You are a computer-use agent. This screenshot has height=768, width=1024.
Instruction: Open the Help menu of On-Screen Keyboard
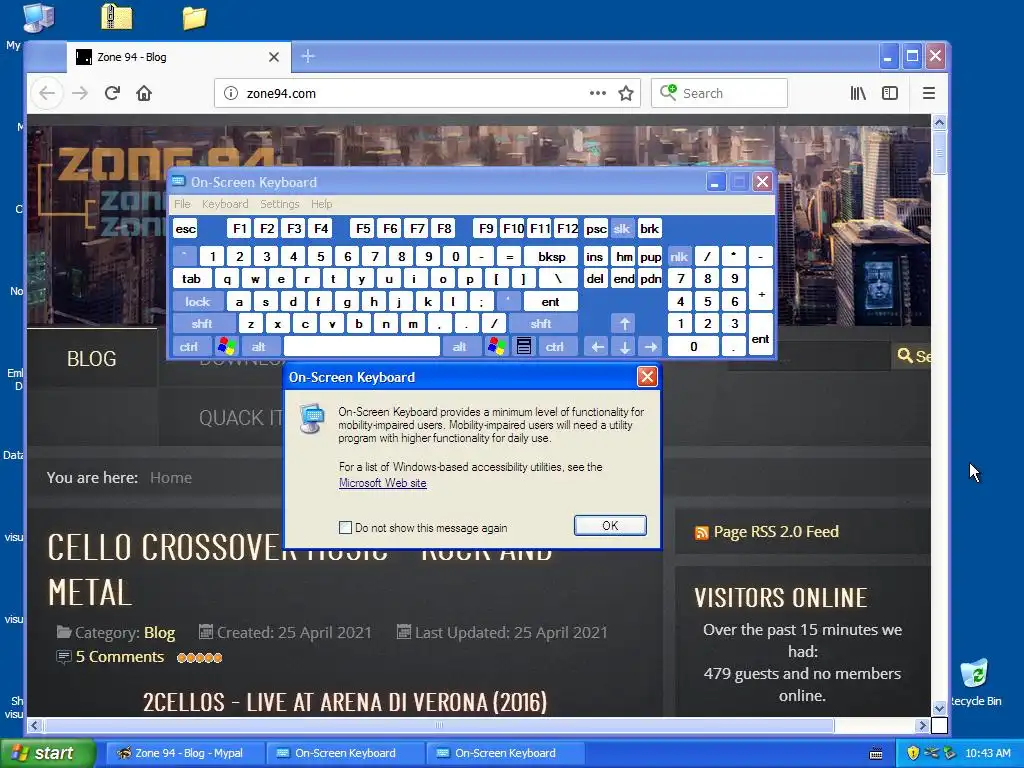click(x=321, y=204)
